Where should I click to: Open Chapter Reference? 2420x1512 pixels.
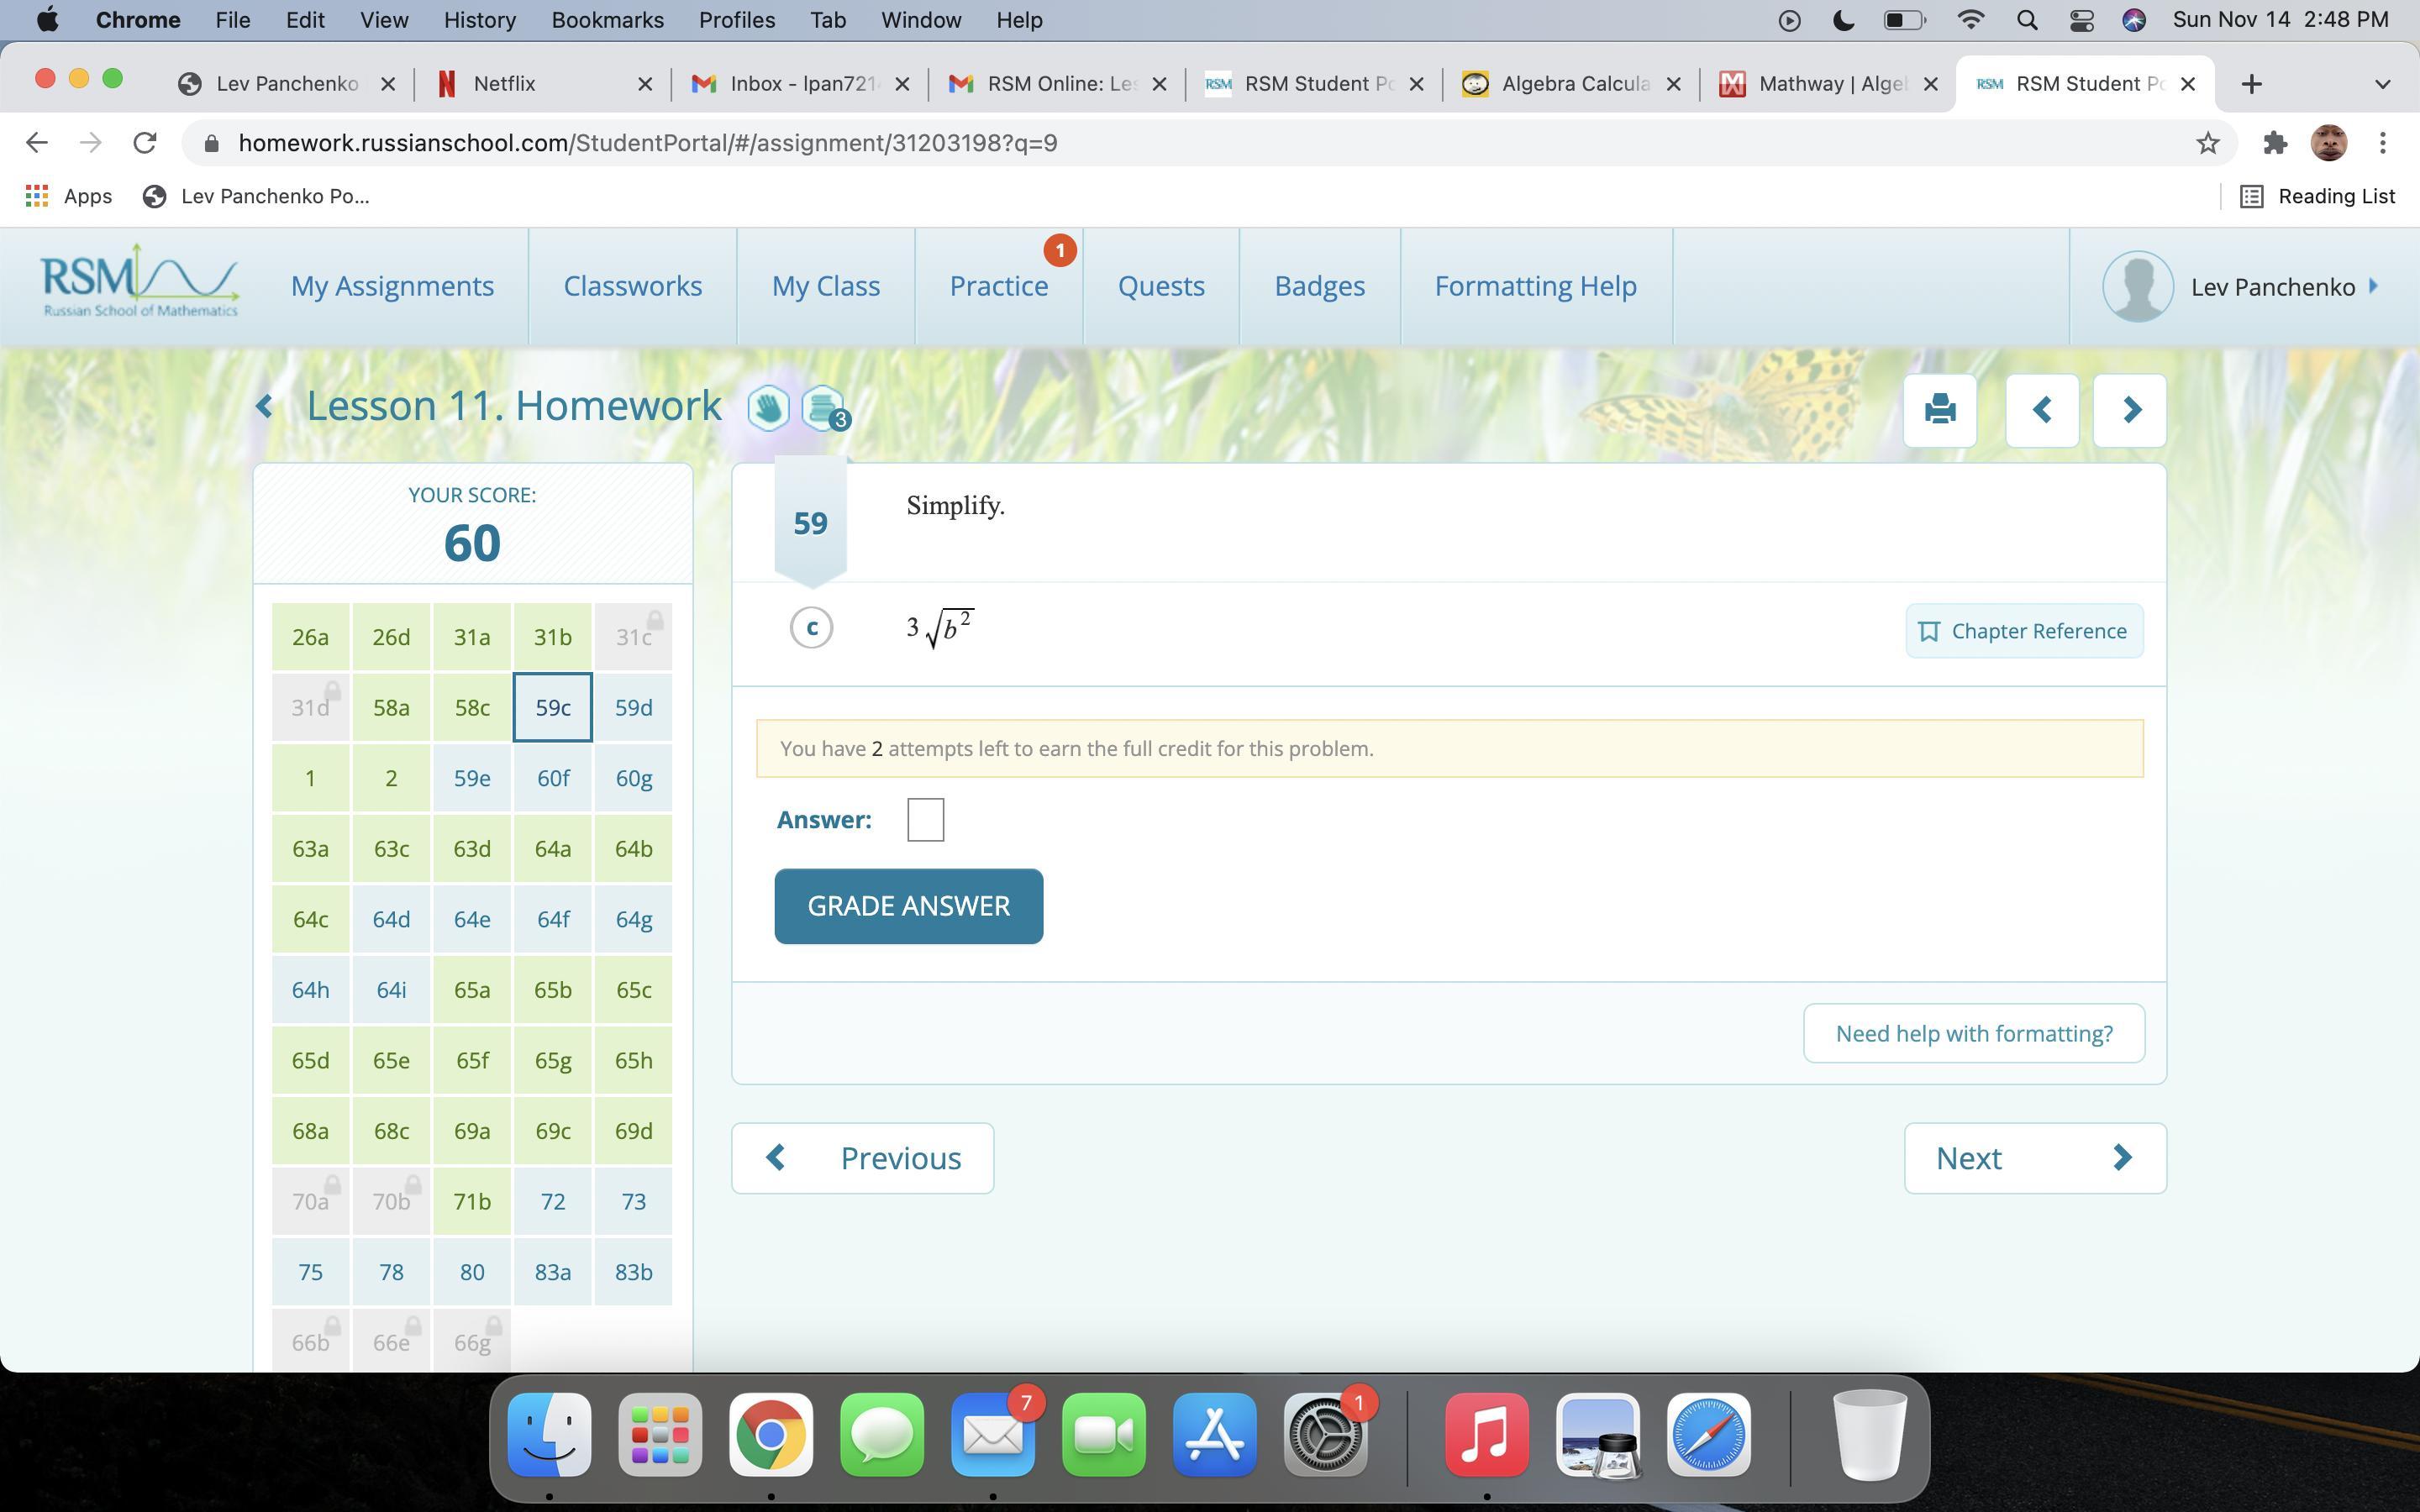coord(2023,631)
